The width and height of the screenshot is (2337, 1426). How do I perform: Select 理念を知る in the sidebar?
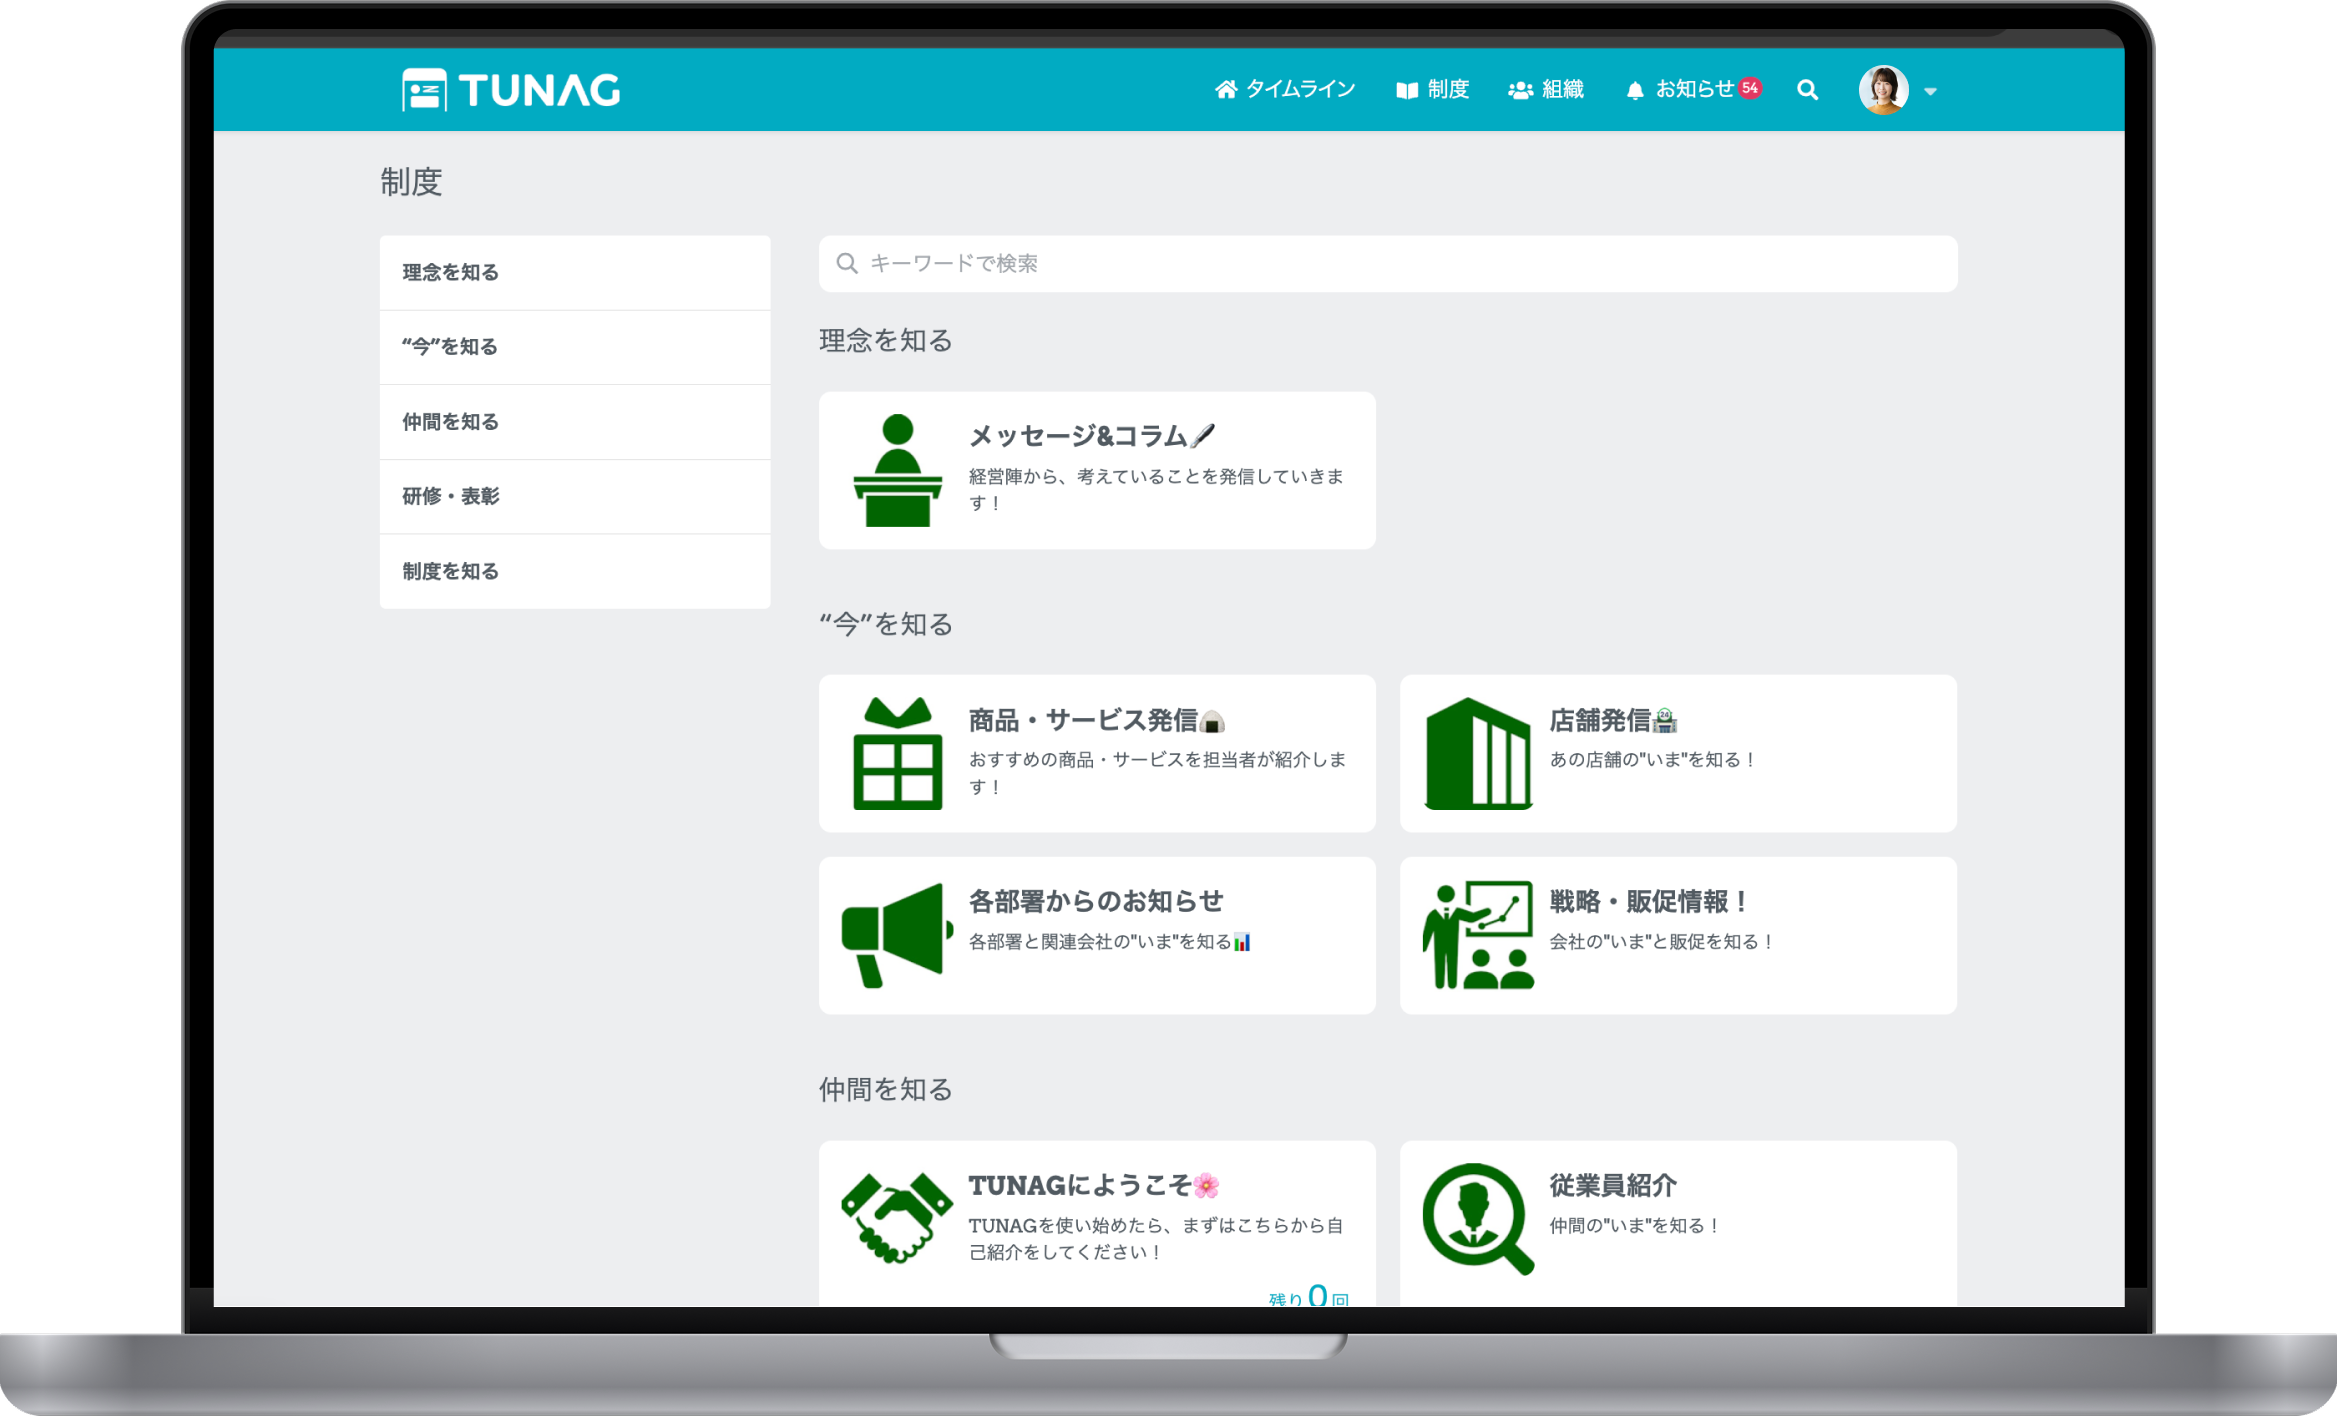click(451, 273)
